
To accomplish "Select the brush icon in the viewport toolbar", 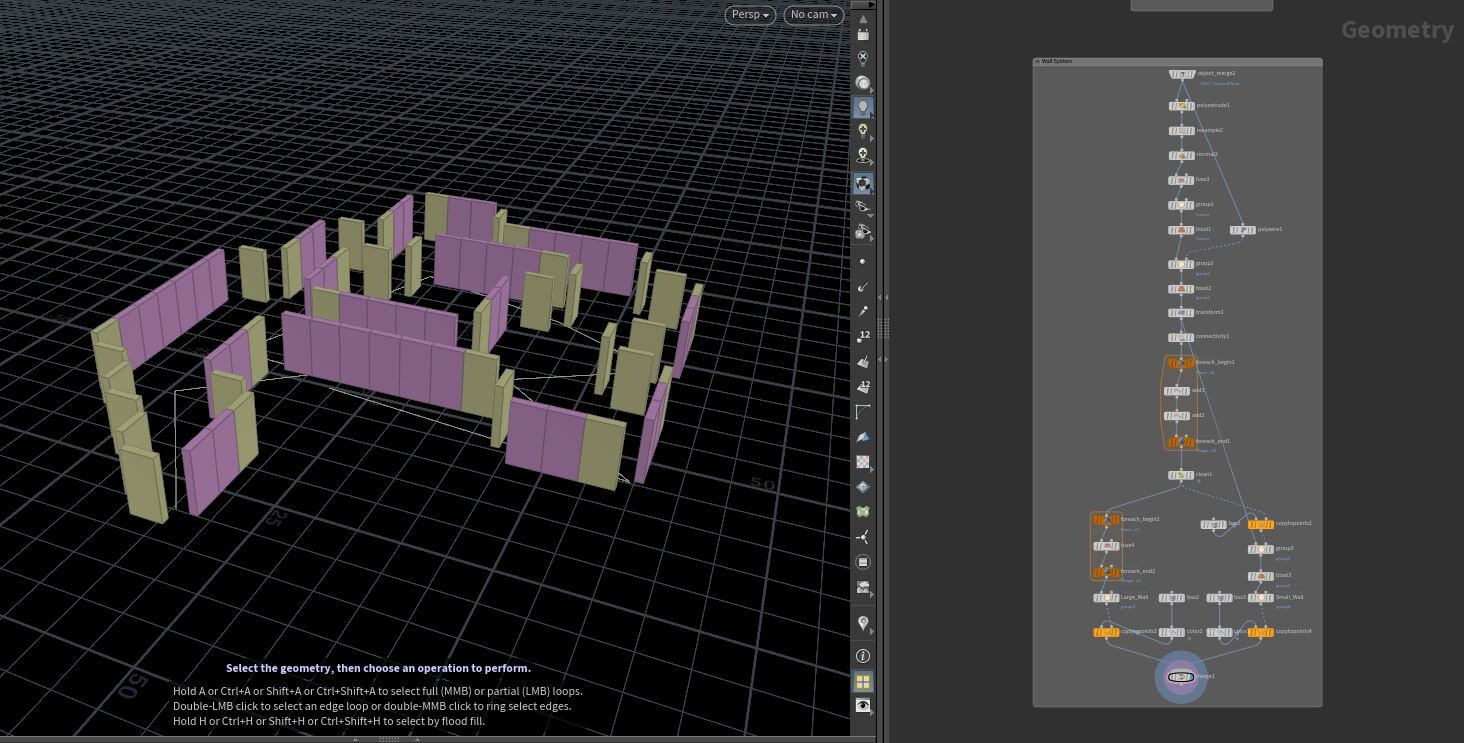I will (x=863, y=287).
